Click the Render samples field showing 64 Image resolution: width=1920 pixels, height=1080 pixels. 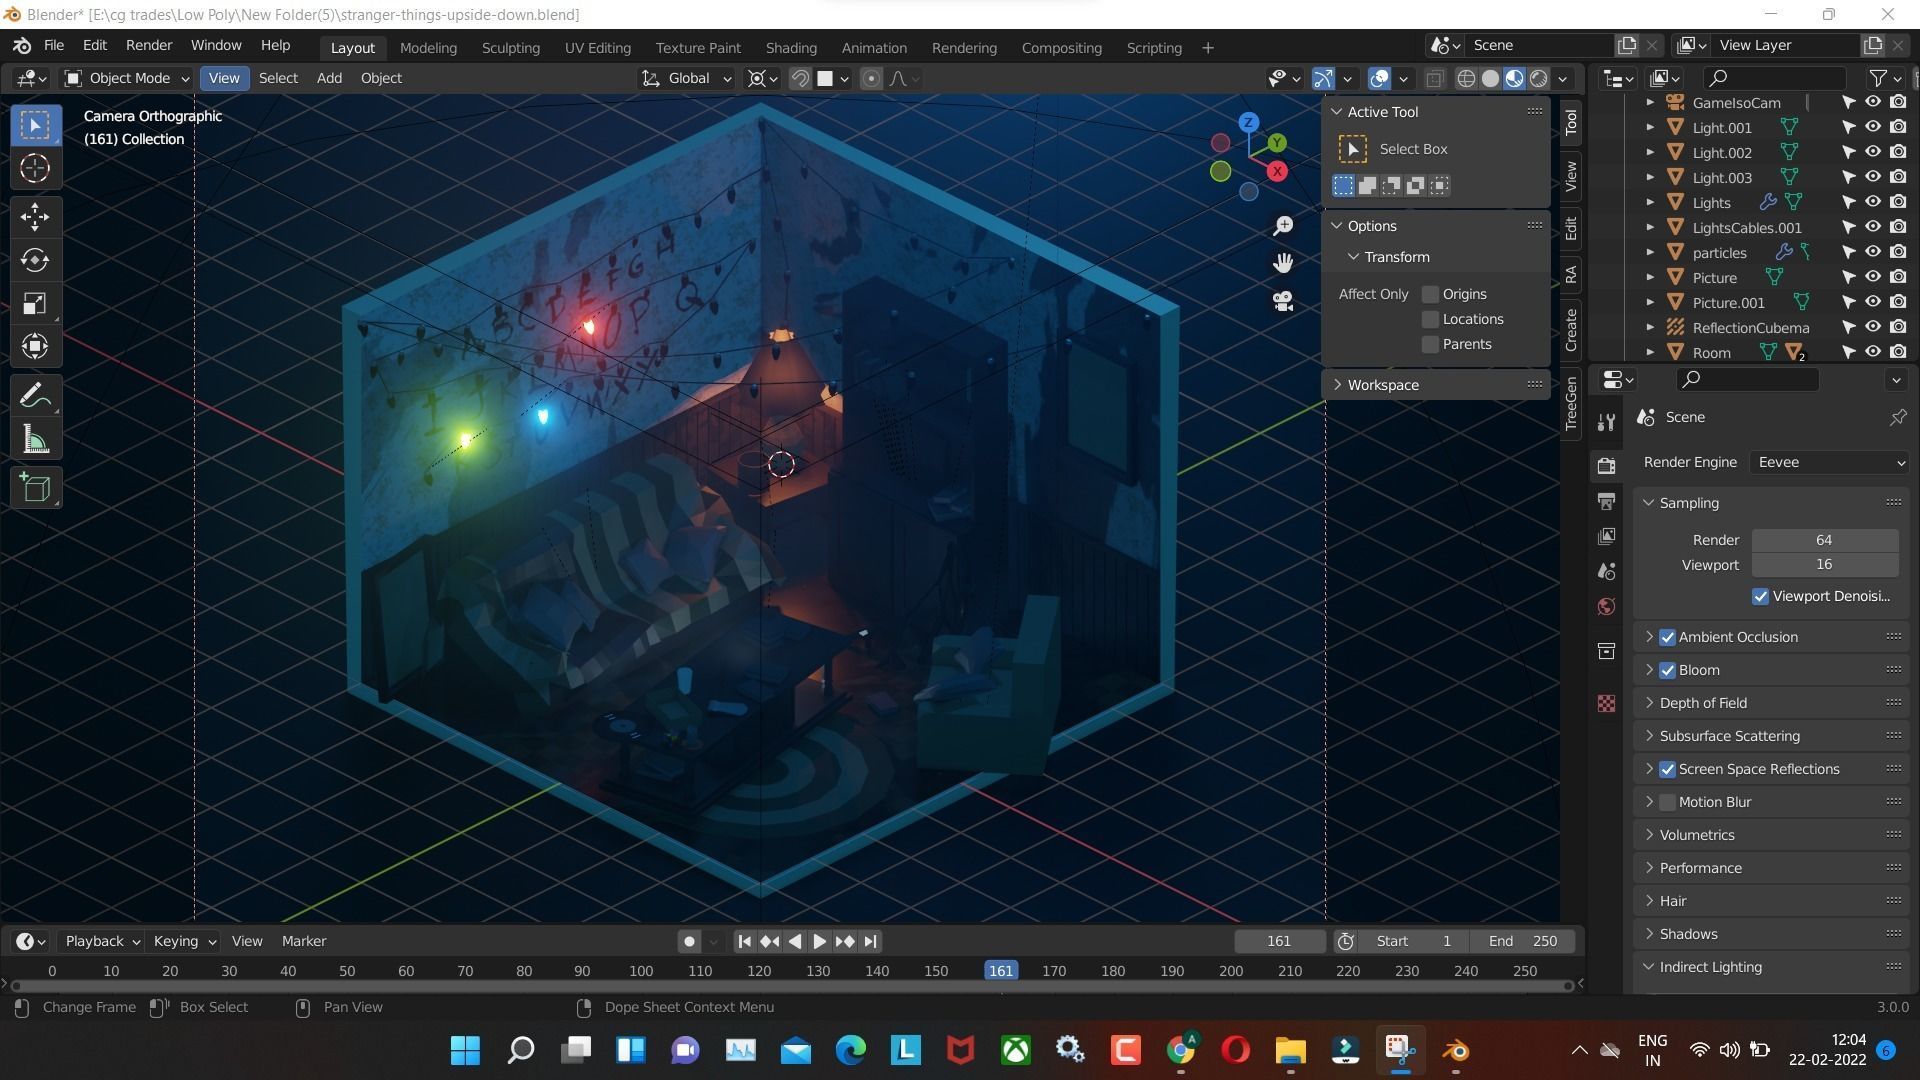click(1824, 540)
